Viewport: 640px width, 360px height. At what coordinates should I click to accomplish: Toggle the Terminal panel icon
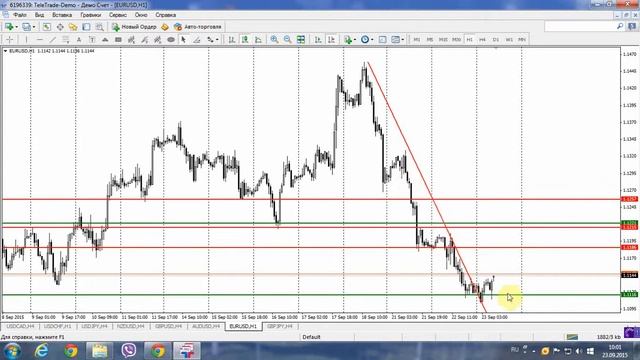(86, 27)
